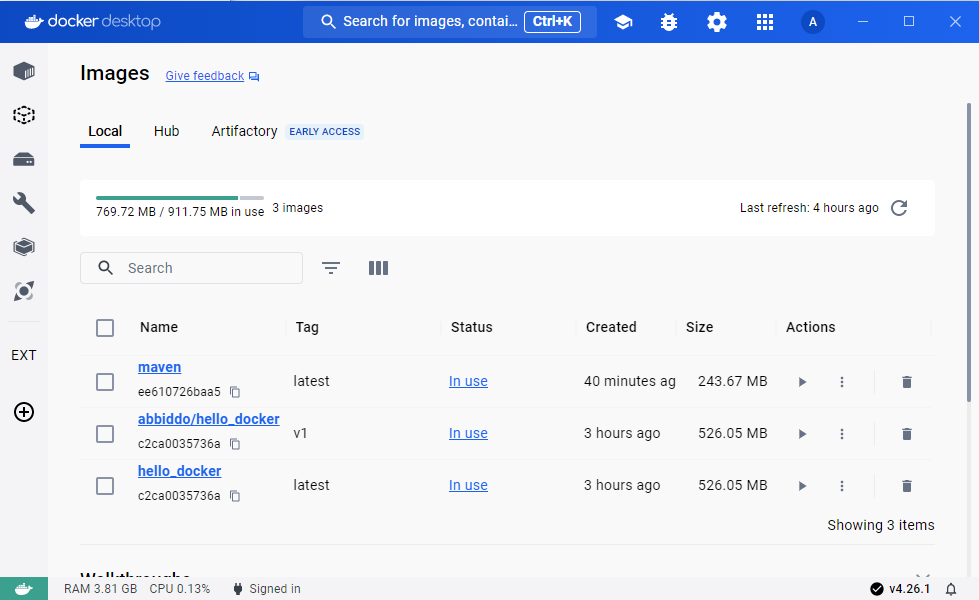Open the Troubleshoot bug icon
This screenshot has width=979, height=600.
pos(669,22)
